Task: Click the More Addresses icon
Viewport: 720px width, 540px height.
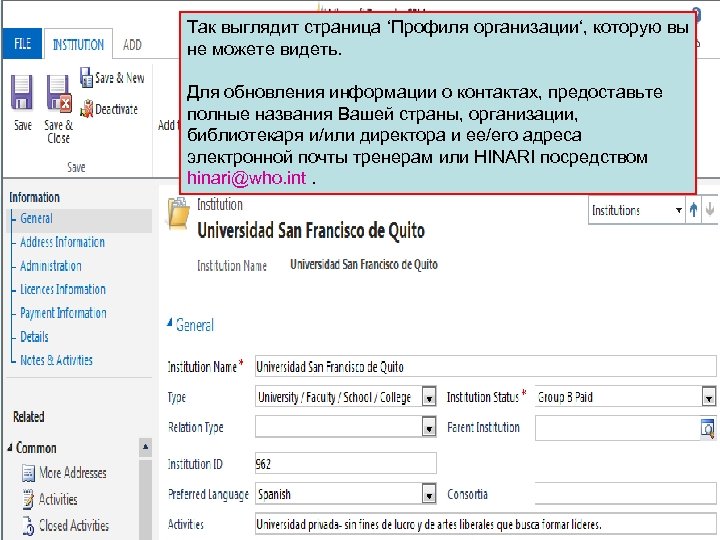Action: point(28,473)
